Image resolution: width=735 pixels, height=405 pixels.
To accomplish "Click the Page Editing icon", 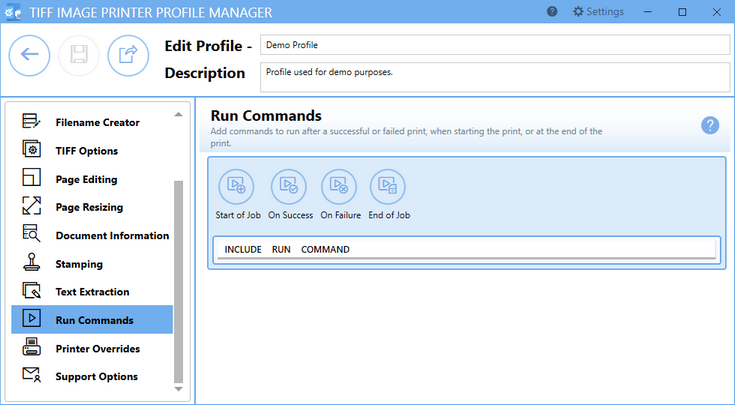I will [31, 178].
